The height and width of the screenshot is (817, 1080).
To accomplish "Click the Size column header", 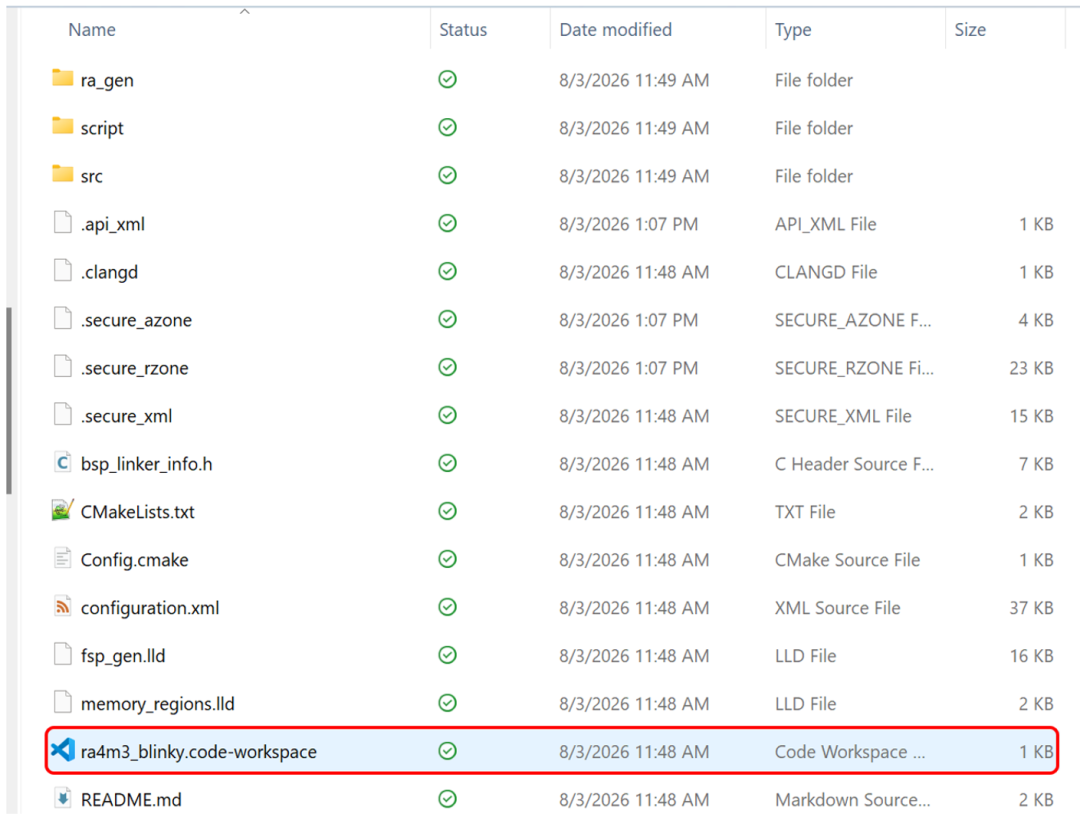I will pyautogui.click(x=970, y=30).
